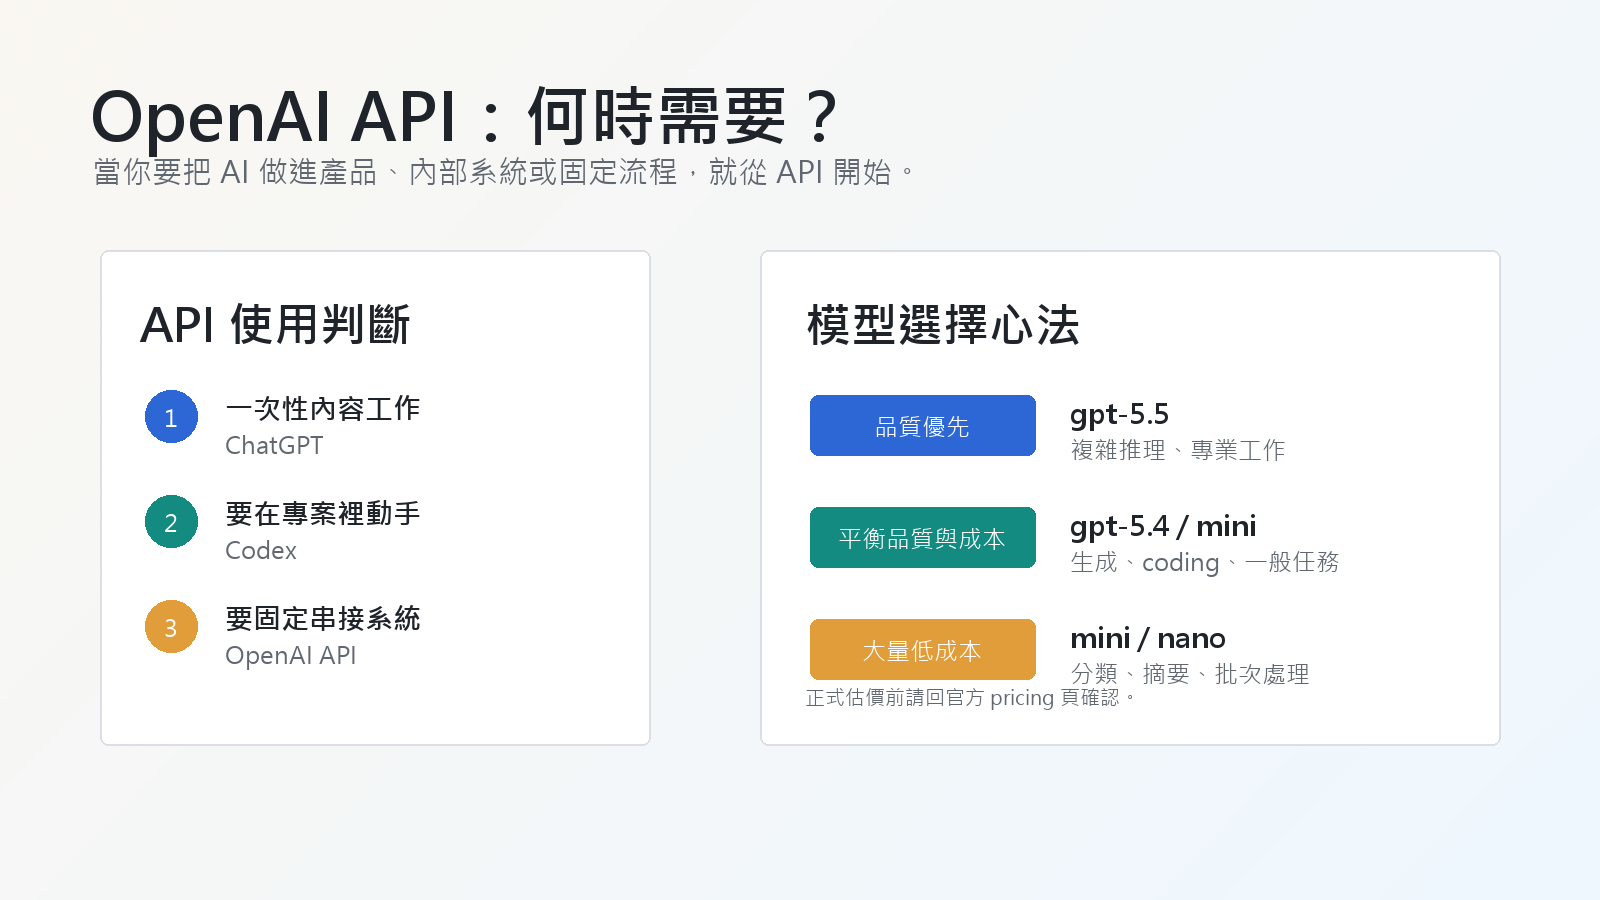Click the slide title OpenAI API：何時需要？
The image size is (1600, 900).
click(x=465, y=117)
